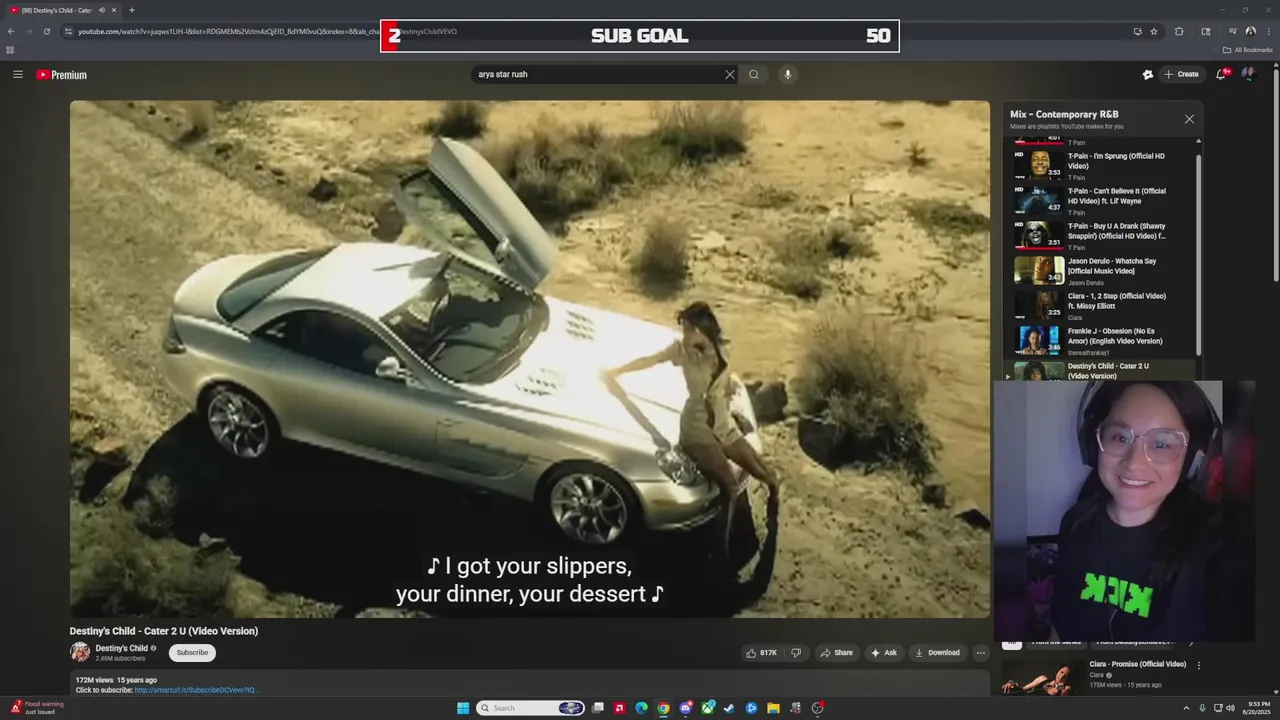This screenshot has height=720, width=1280.
Task: Bookmark this page with star
Action: pyautogui.click(x=1154, y=31)
